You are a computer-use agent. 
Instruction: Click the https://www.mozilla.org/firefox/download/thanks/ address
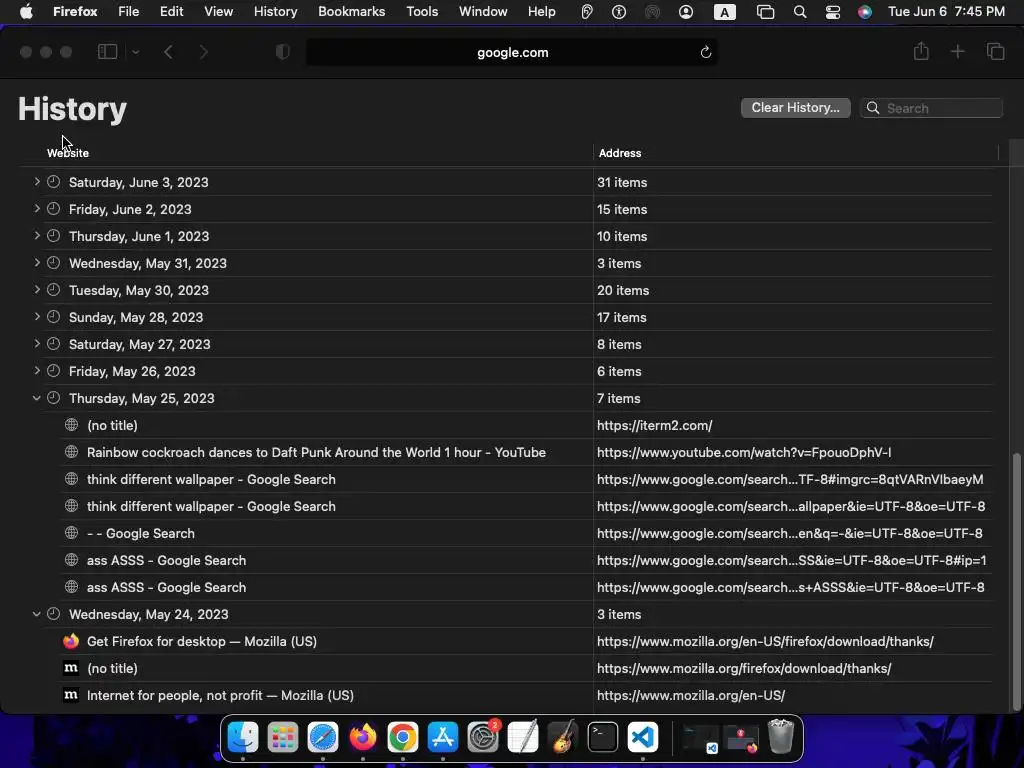pos(744,668)
